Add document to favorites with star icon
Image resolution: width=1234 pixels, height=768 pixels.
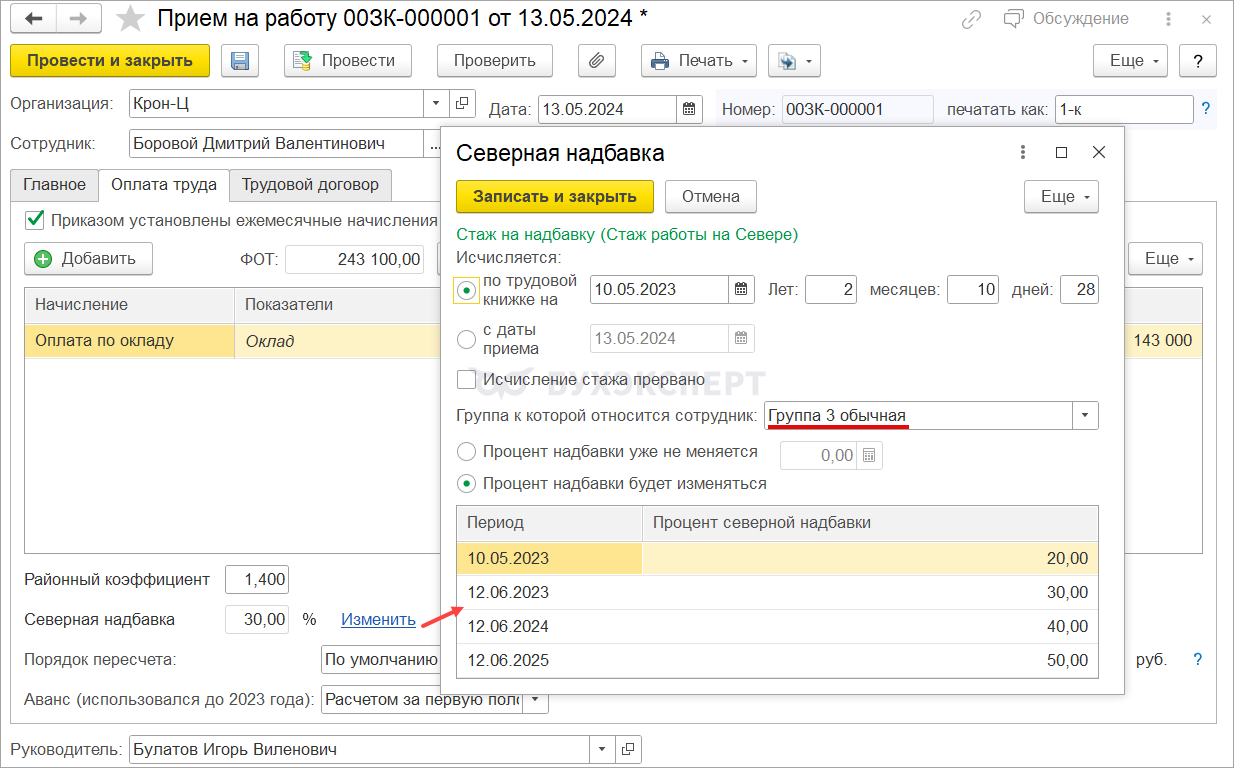tap(130, 19)
